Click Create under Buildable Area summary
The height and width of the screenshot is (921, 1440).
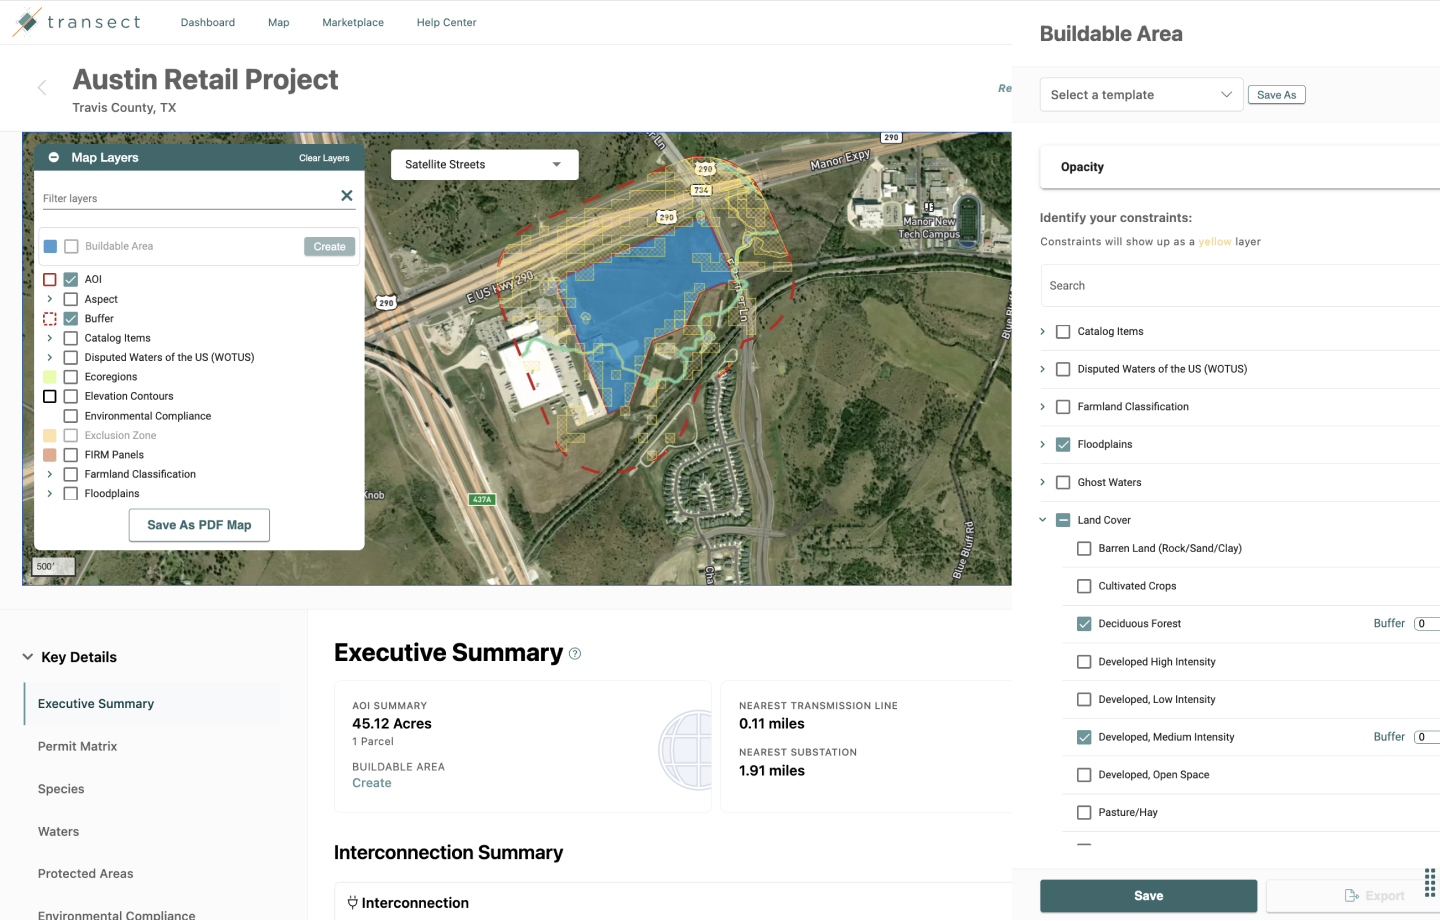point(371,782)
